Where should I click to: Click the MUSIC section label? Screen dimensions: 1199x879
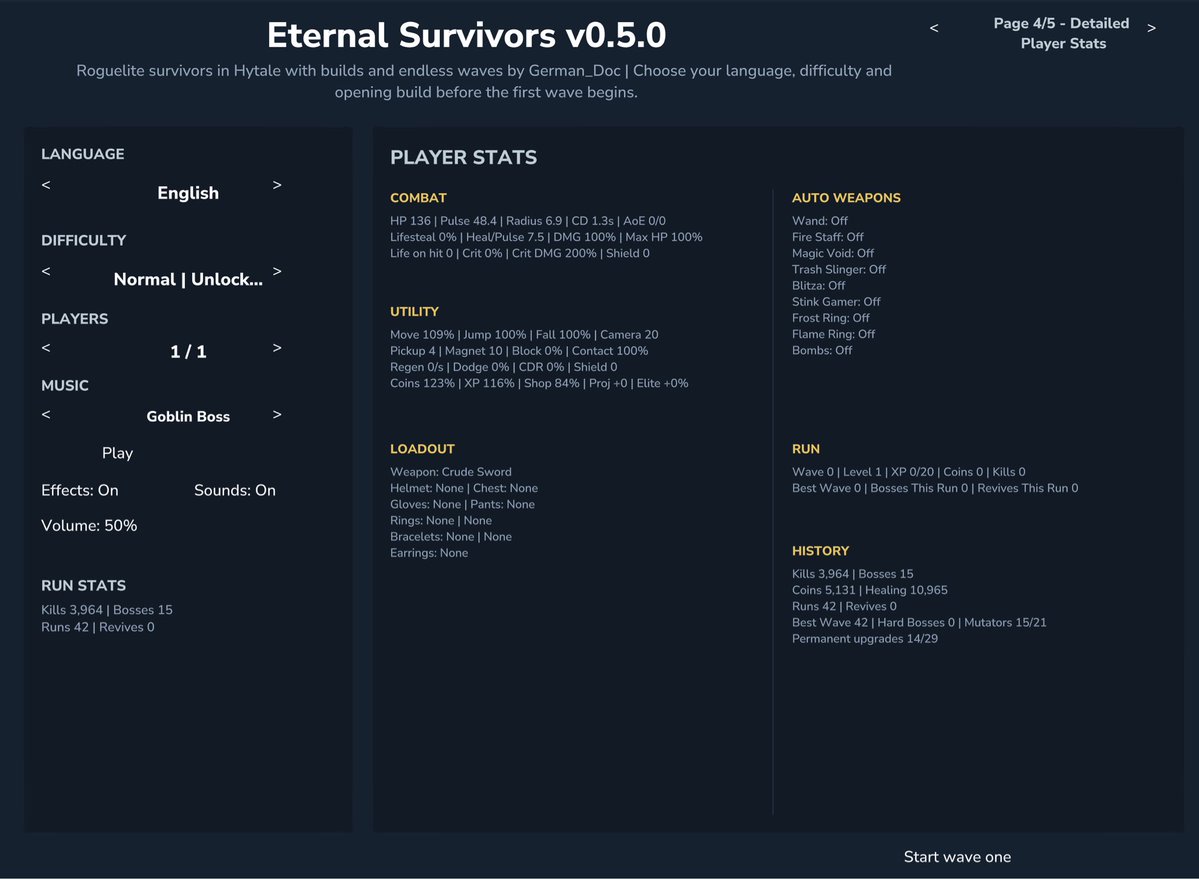tap(65, 386)
